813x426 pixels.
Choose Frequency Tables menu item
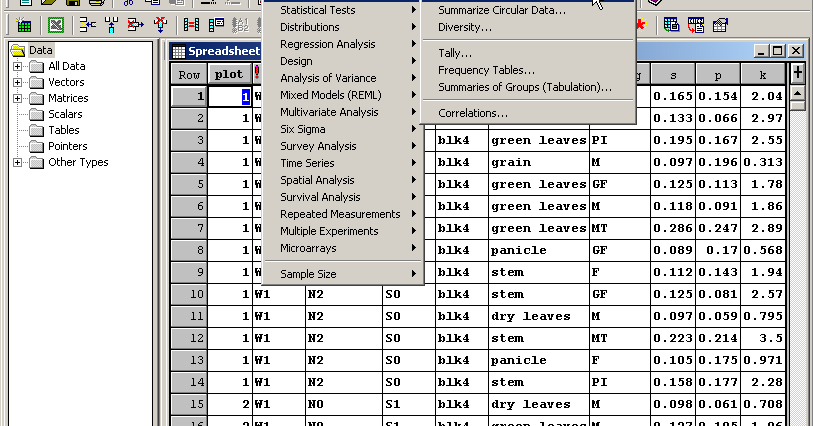[528, 70]
